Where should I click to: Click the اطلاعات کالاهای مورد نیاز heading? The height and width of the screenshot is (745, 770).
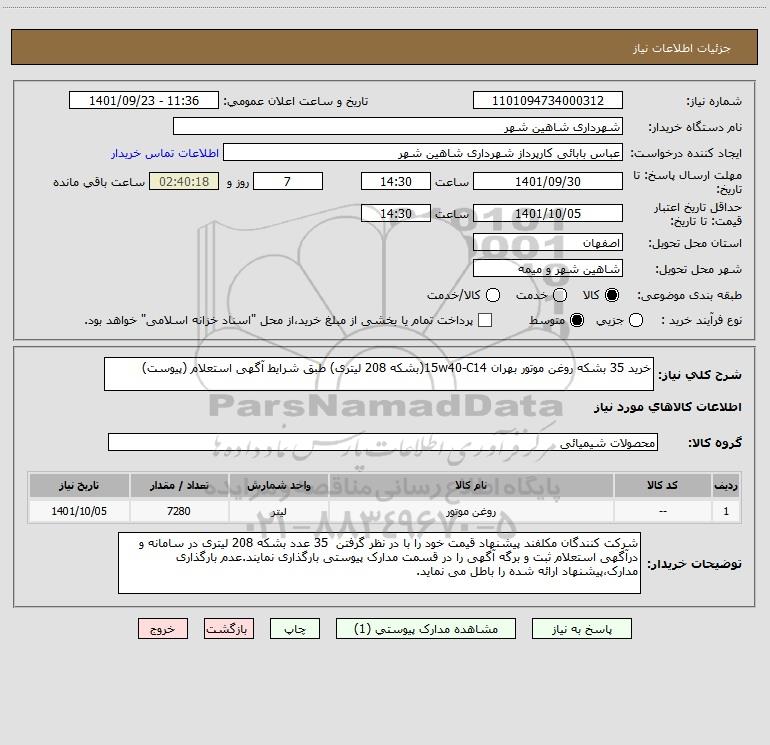pos(668,407)
